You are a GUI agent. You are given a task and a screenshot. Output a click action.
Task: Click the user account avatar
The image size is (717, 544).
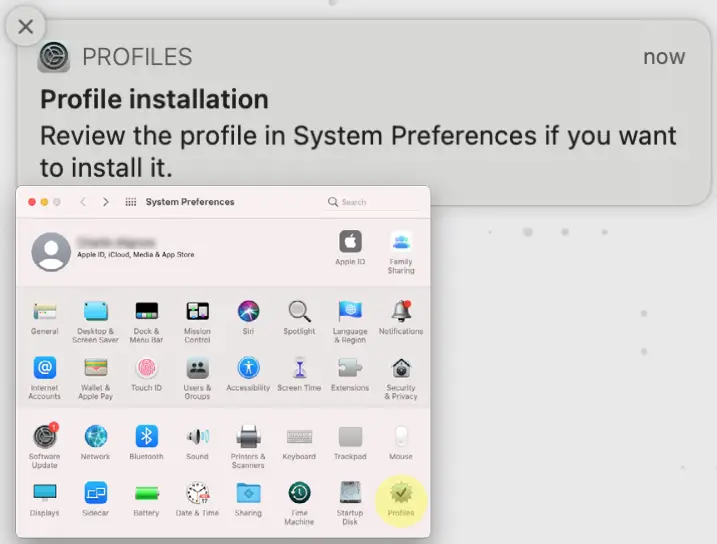tap(51, 251)
